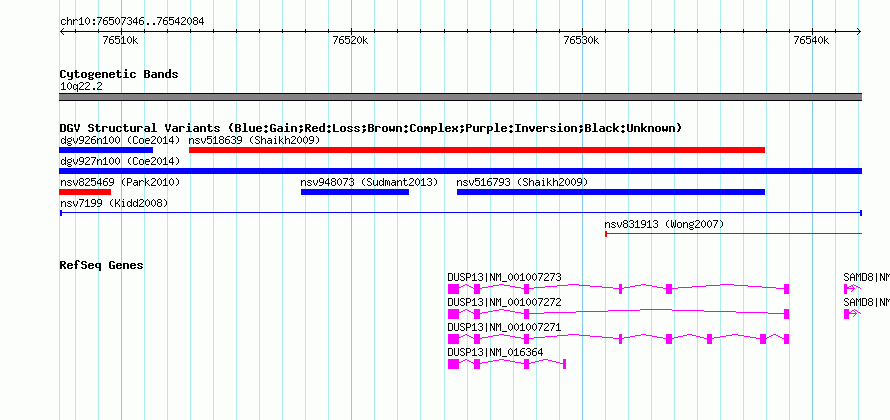Image resolution: width=890 pixels, height=420 pixels.
Task: Click the DGV Structural Variants track title
Action: tap(370, 128)
